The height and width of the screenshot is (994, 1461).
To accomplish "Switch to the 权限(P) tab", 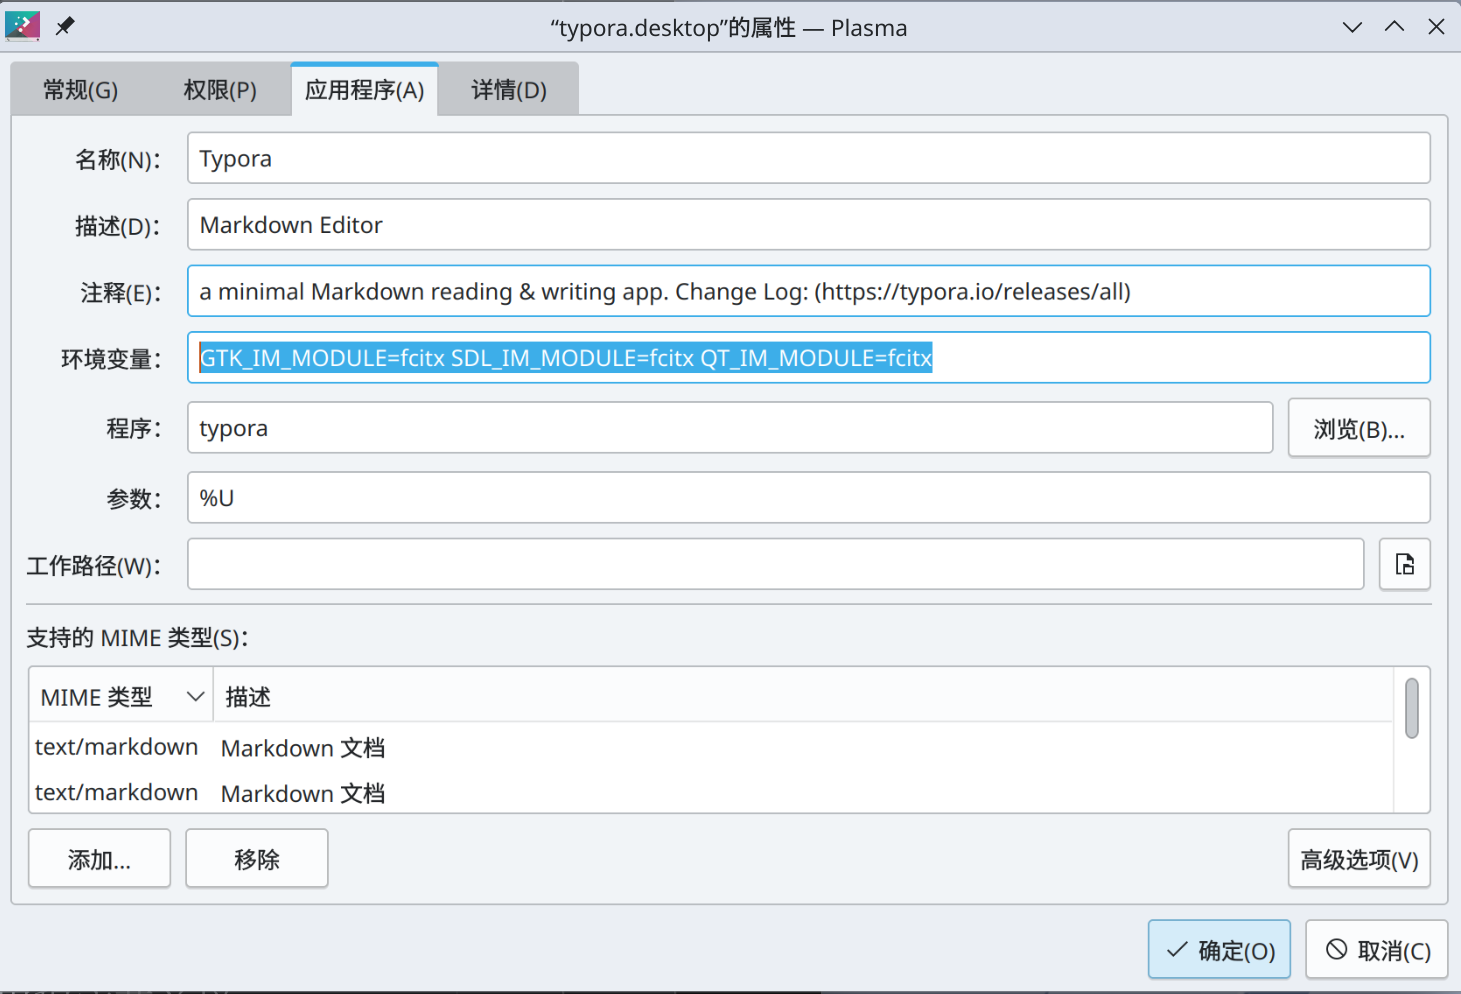I will [x=220, y=90].
